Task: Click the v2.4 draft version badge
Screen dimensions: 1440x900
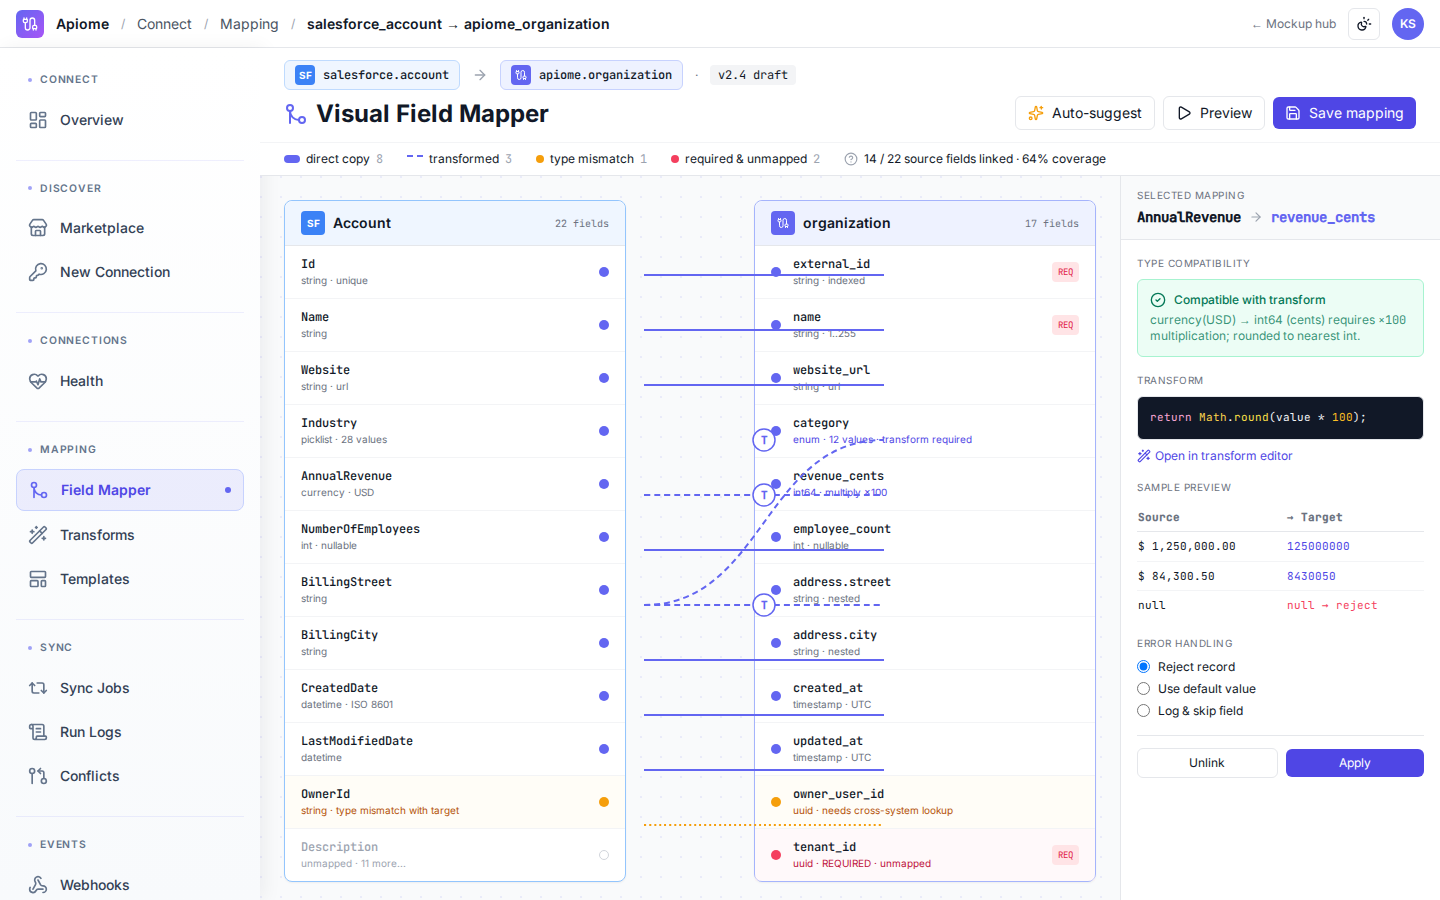Action: pyautogui.click(x=753, y=75)
